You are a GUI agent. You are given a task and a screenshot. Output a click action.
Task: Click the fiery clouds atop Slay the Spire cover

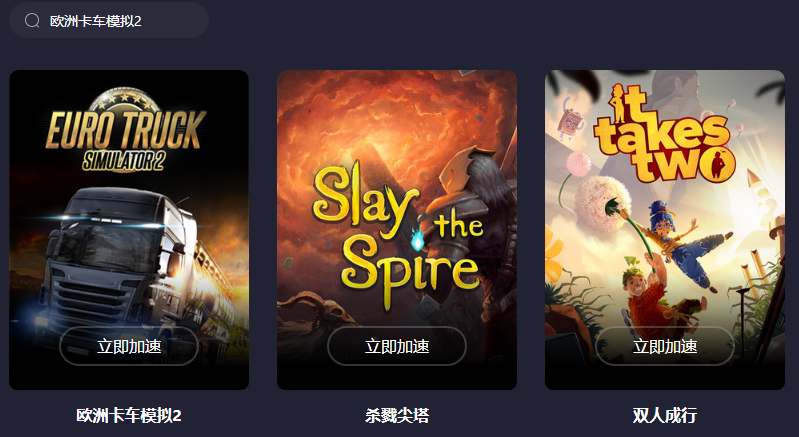(392, 112)
